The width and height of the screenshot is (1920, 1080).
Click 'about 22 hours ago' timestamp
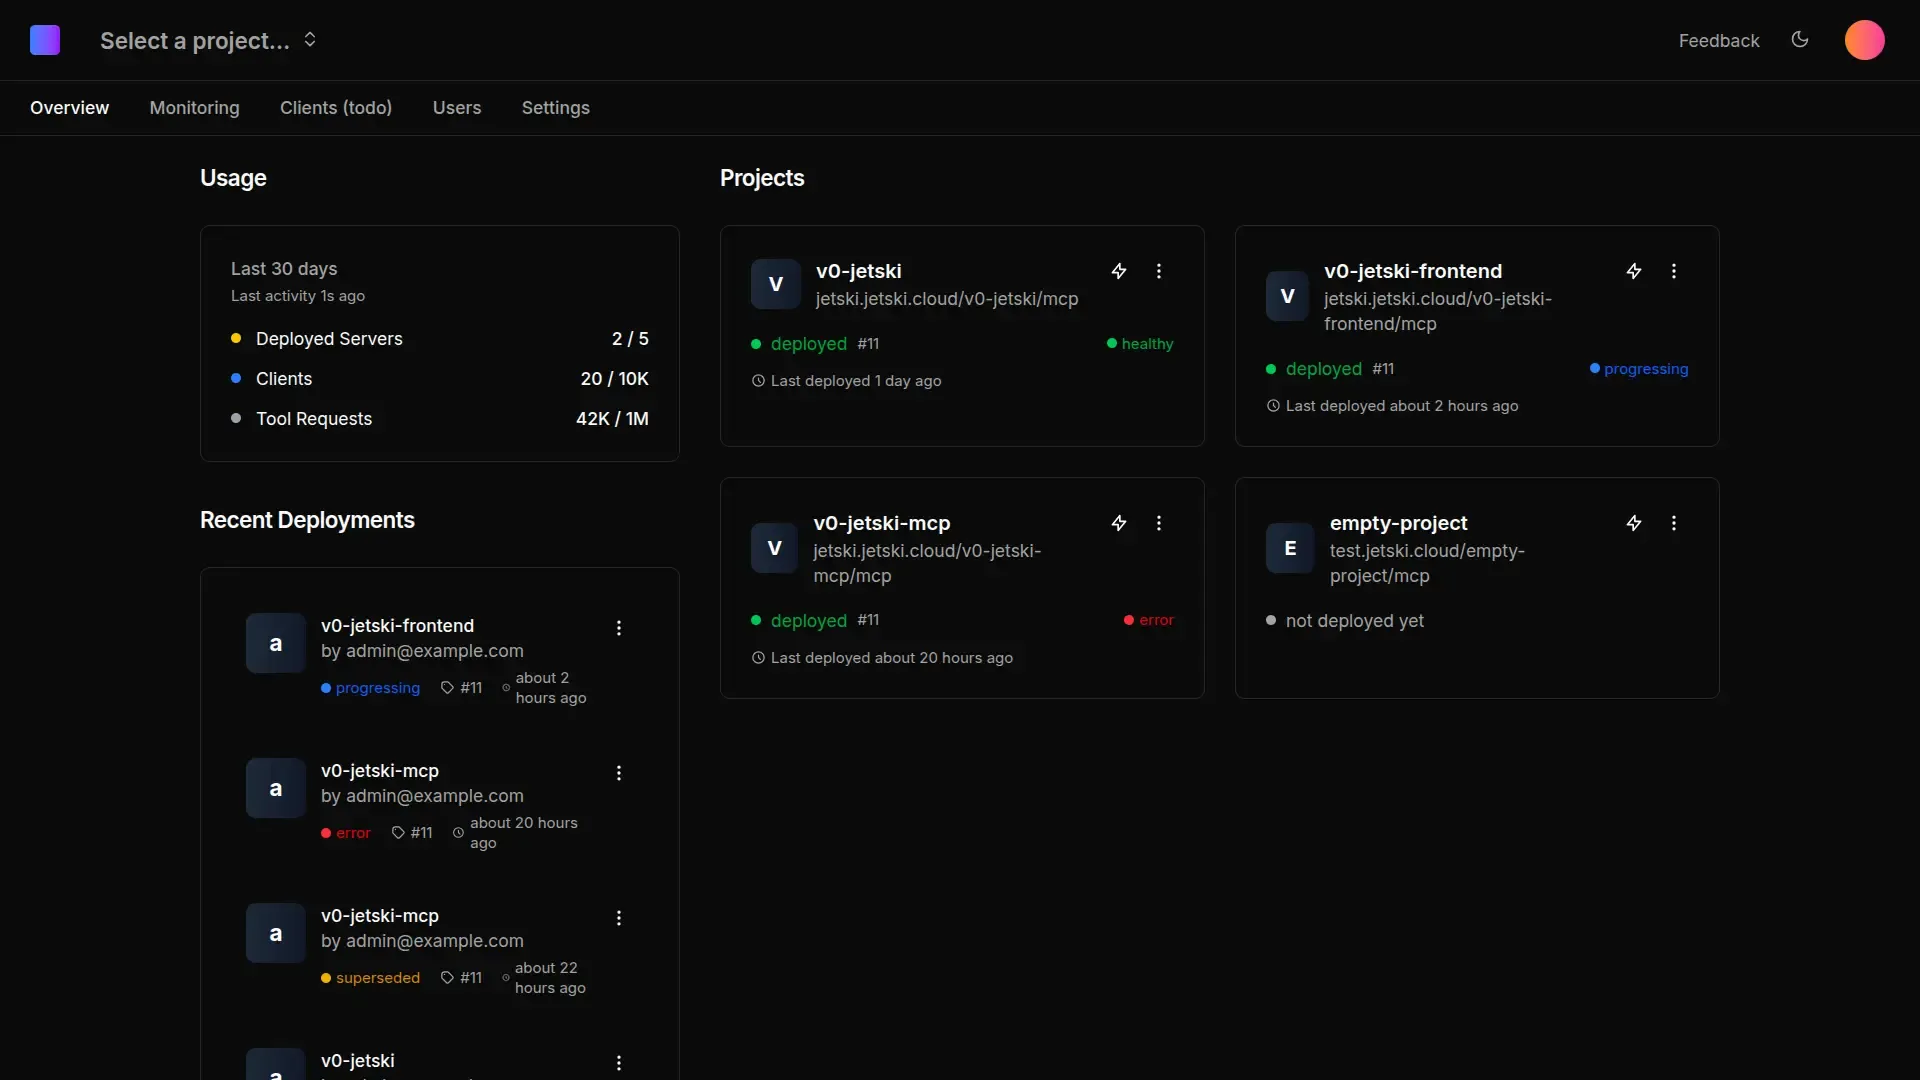(x=550, y=978)
